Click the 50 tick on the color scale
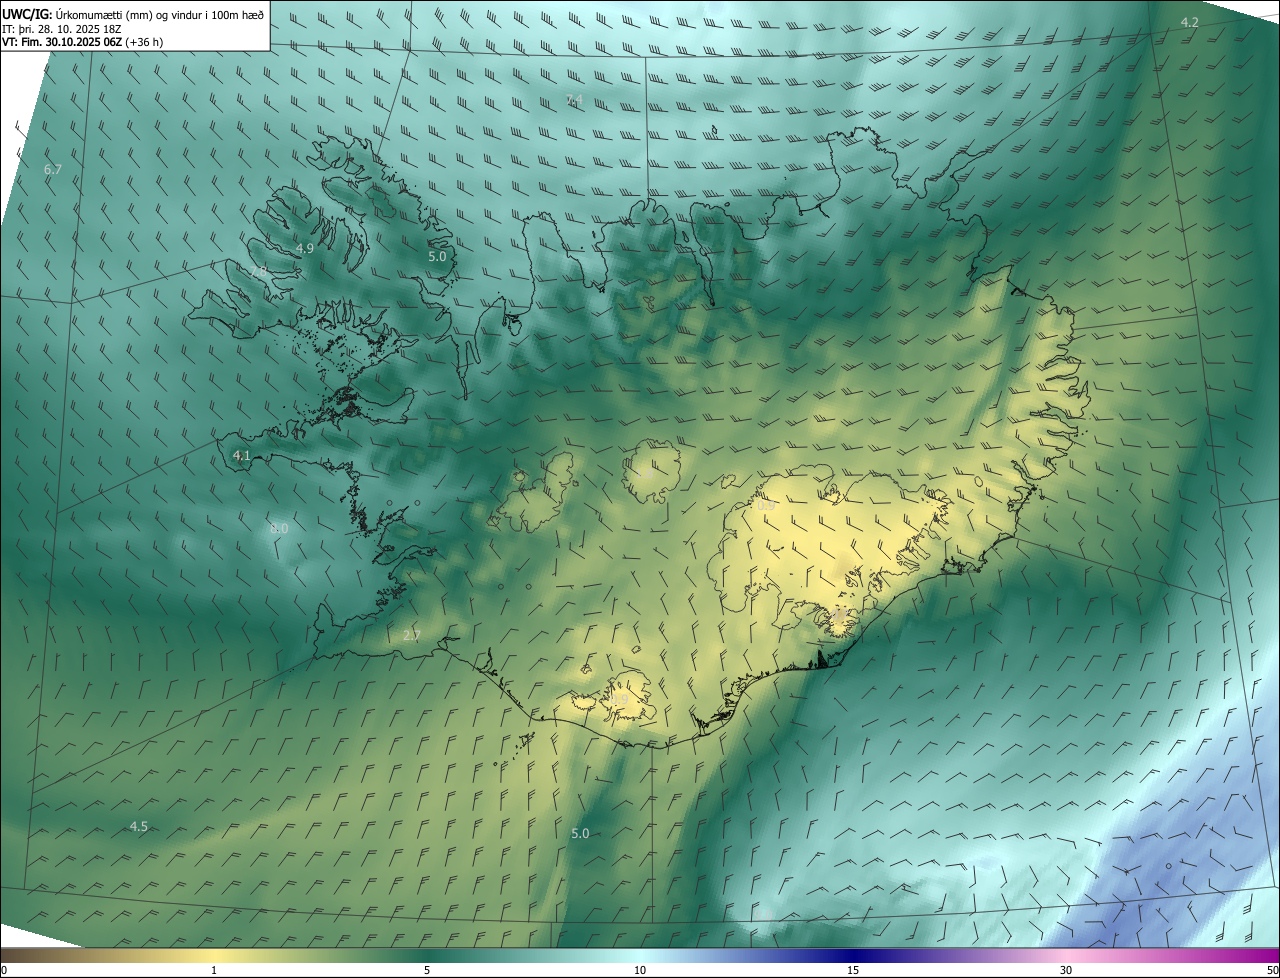The height and width of the screenshot is (978, 1280). (x=1271, y=970)
